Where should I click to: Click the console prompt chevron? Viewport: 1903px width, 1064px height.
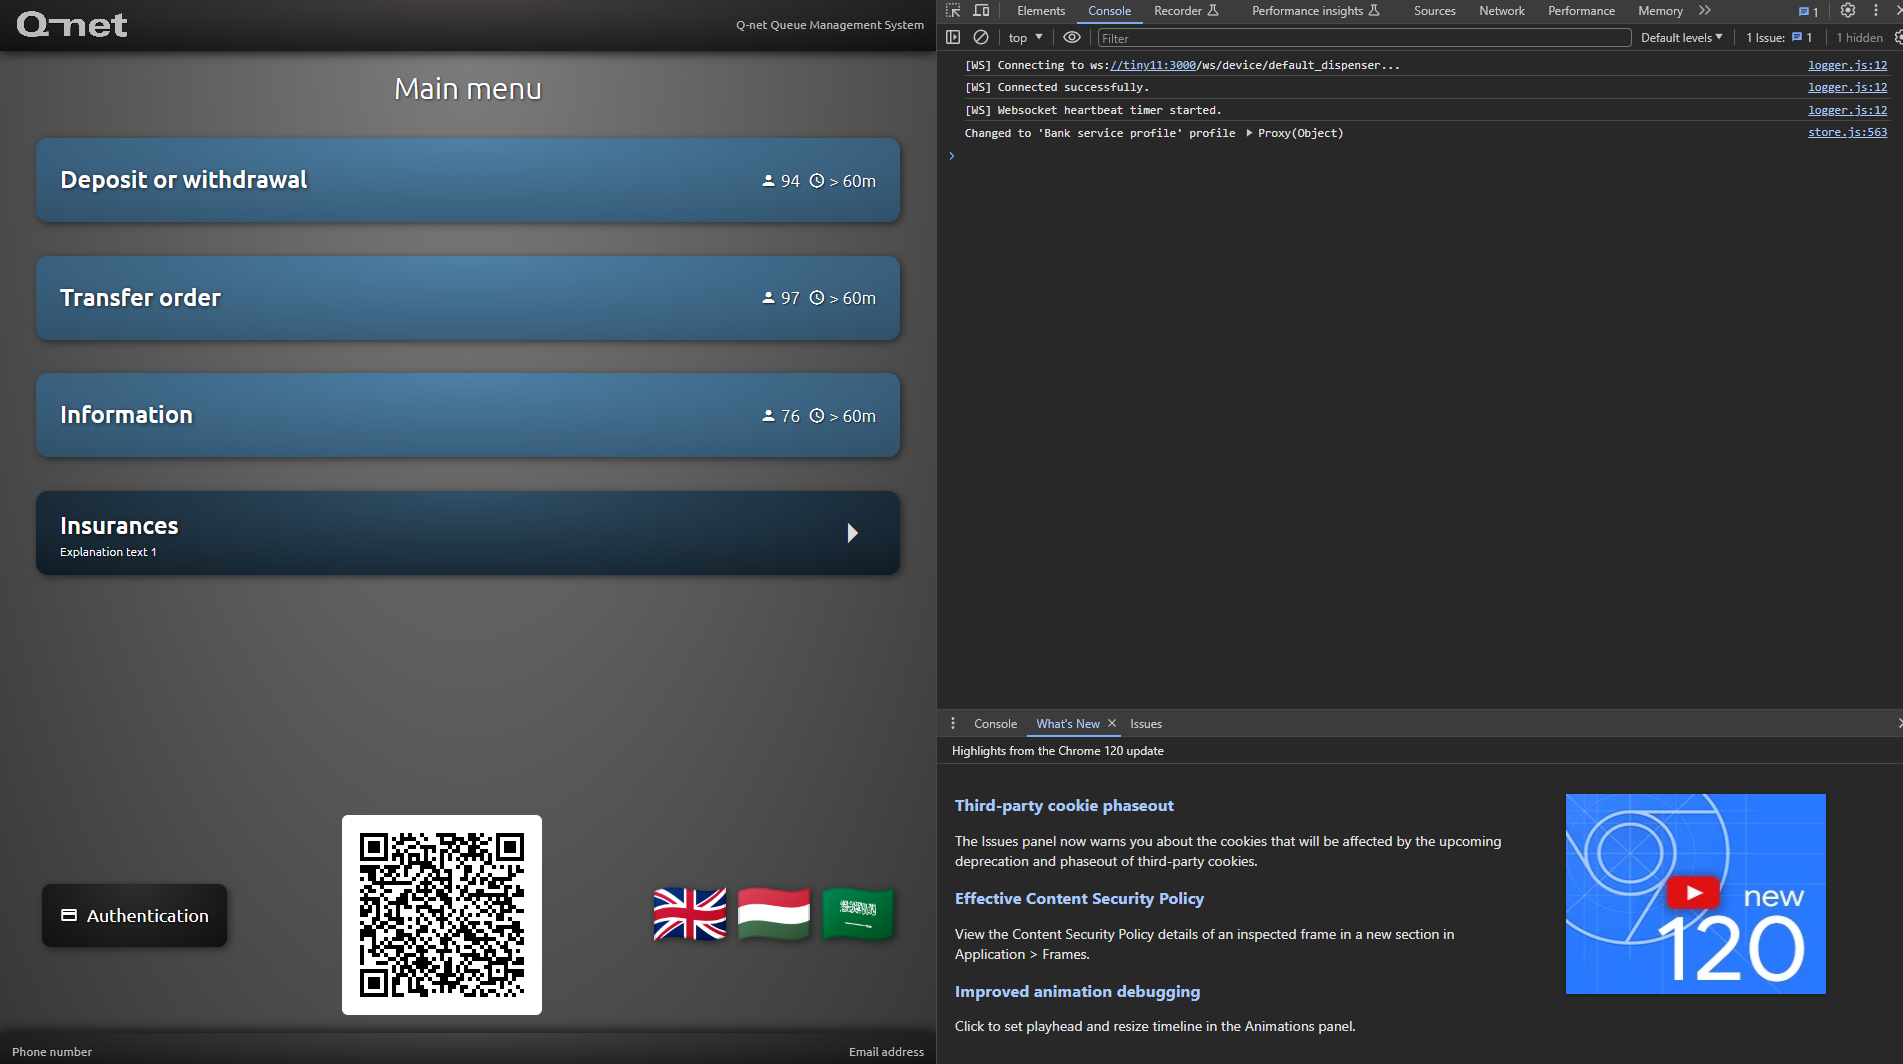tap(952, 156)
